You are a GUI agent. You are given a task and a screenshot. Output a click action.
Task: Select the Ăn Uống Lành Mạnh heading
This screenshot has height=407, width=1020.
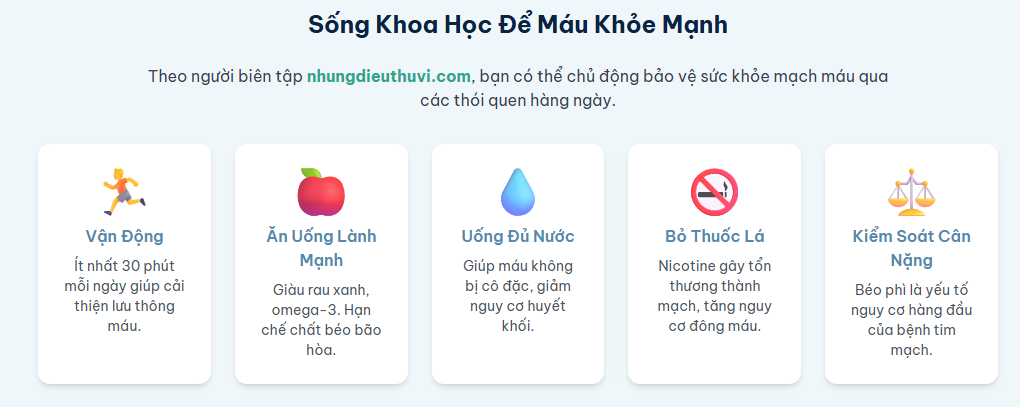pyautogui.click(x=321, y=248)
